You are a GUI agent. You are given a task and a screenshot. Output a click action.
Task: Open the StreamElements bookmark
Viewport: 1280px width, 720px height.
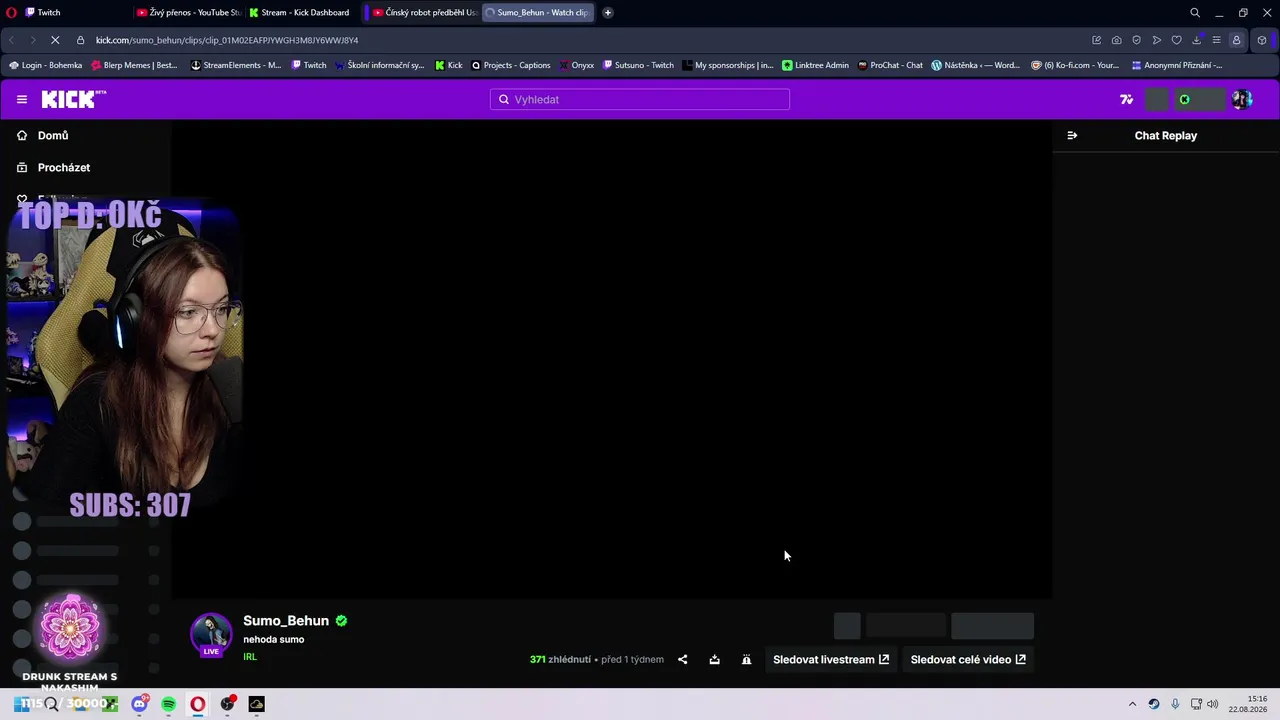click(236, 65)
